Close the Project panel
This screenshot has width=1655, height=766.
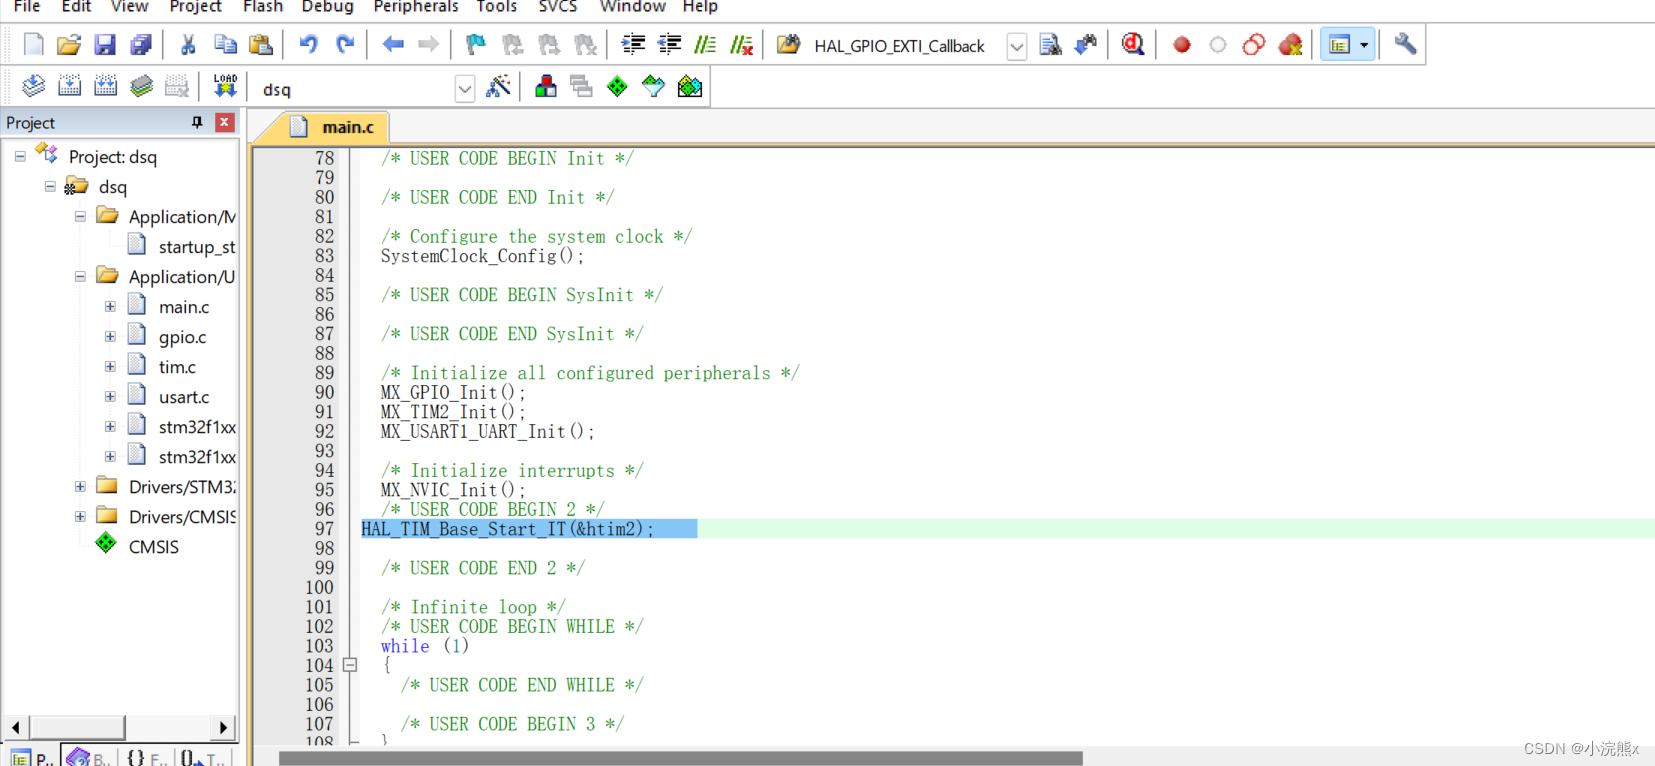[225, 122]
